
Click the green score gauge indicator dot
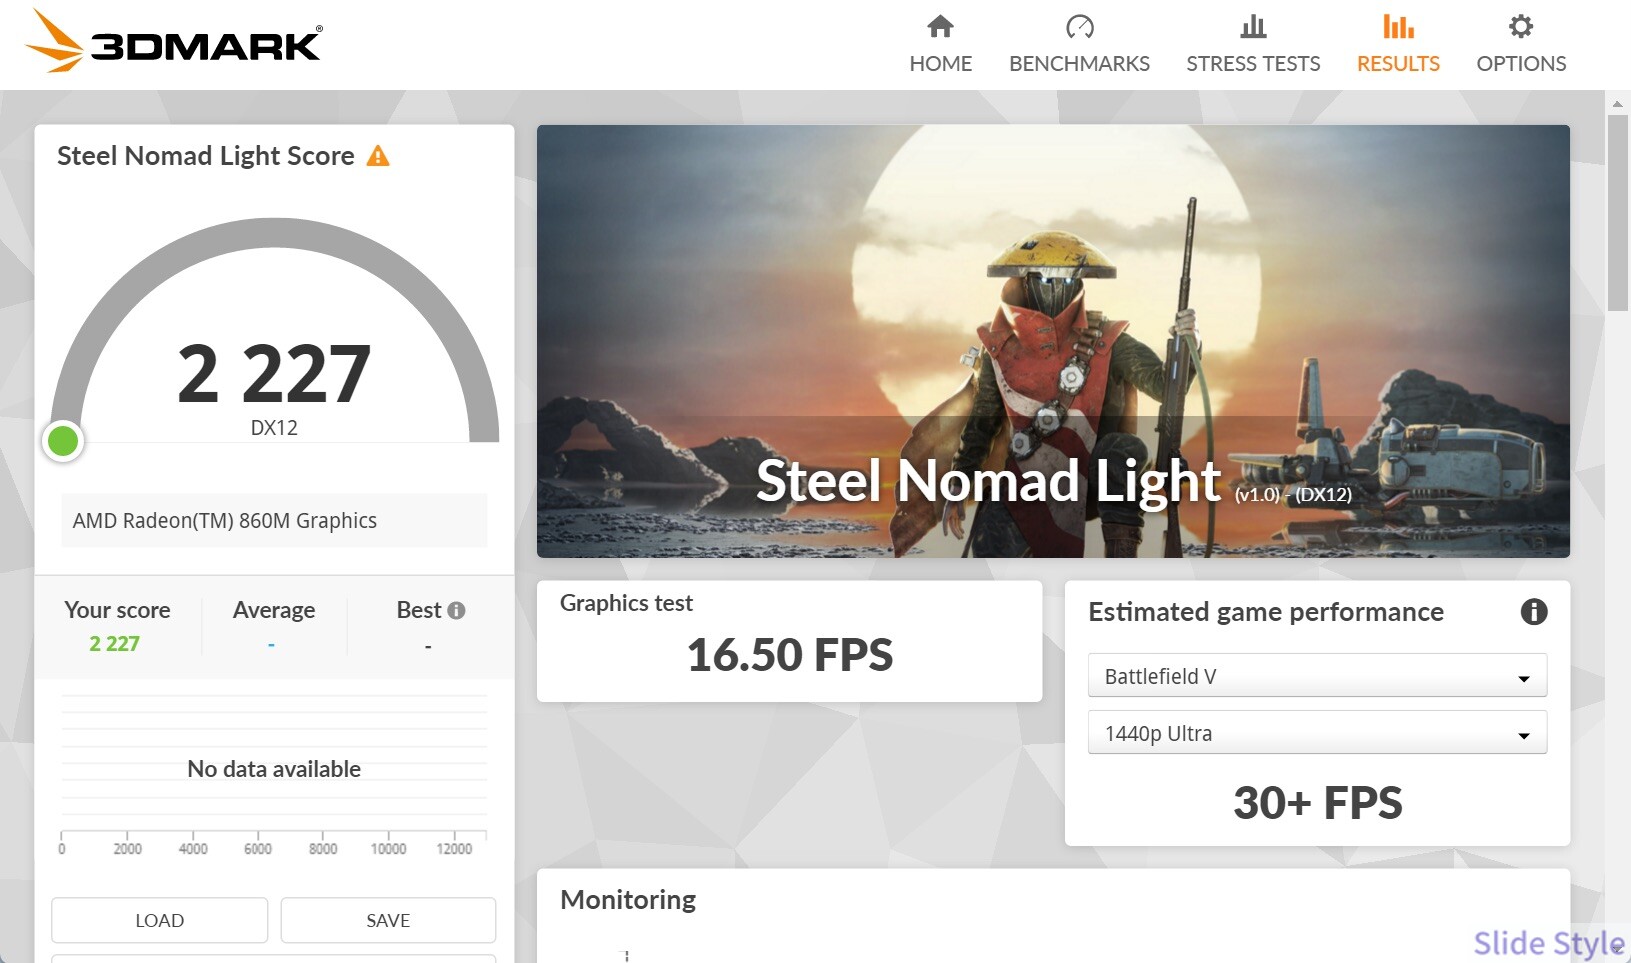(x=63, y=440)
